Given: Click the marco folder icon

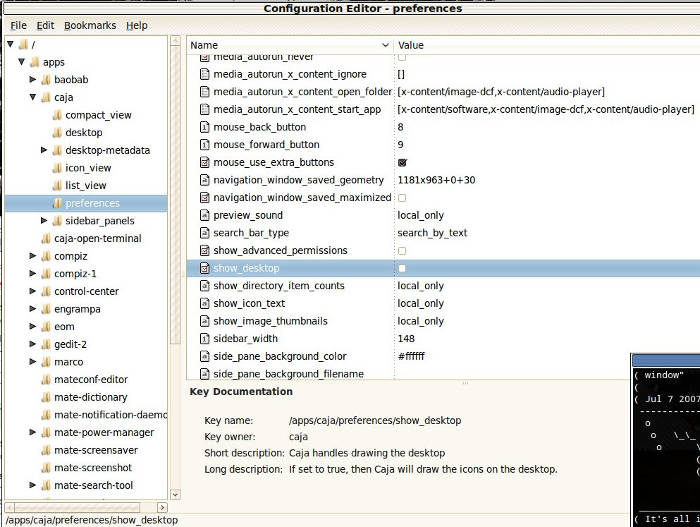Looking at the screenshot, I should coord(46,362).
